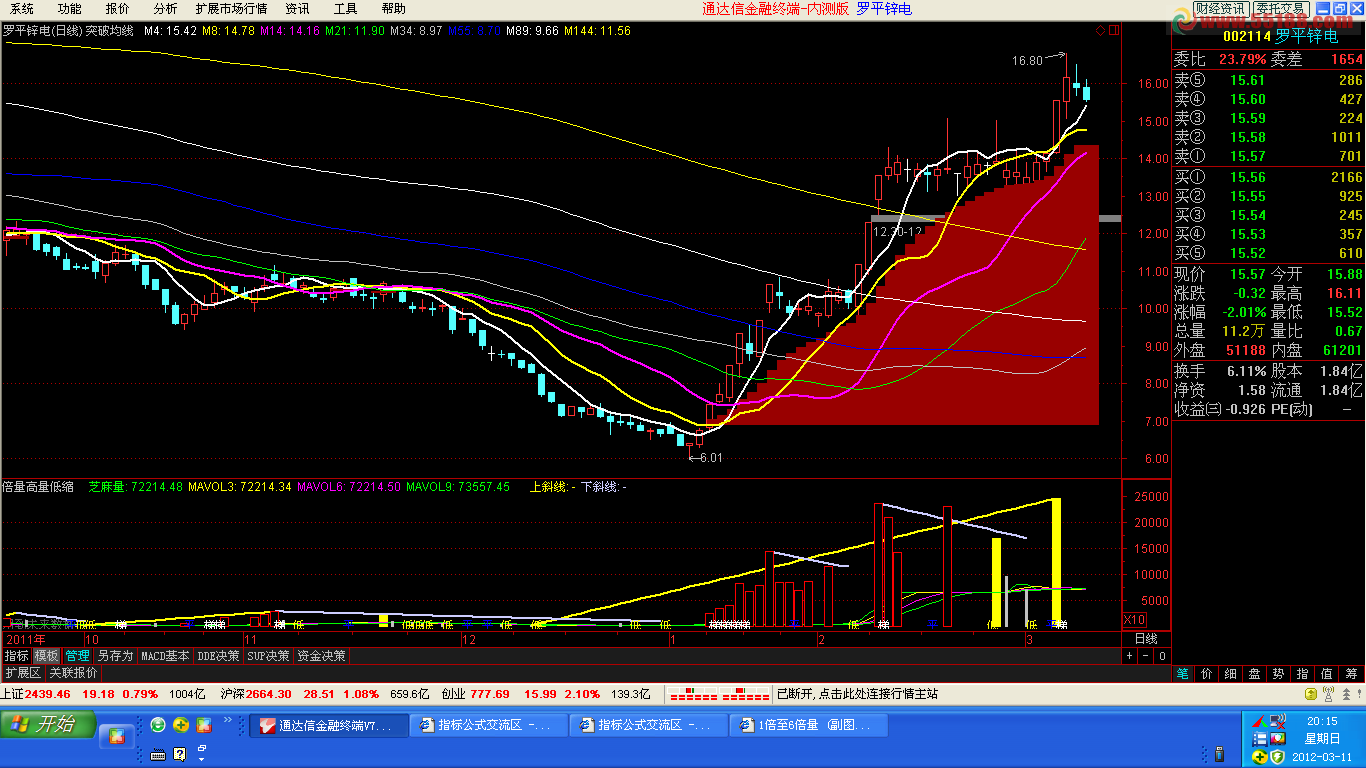Select the 筹 tab in quote panel
The width and height of the screenshot is (1366, 768).
1351,674
